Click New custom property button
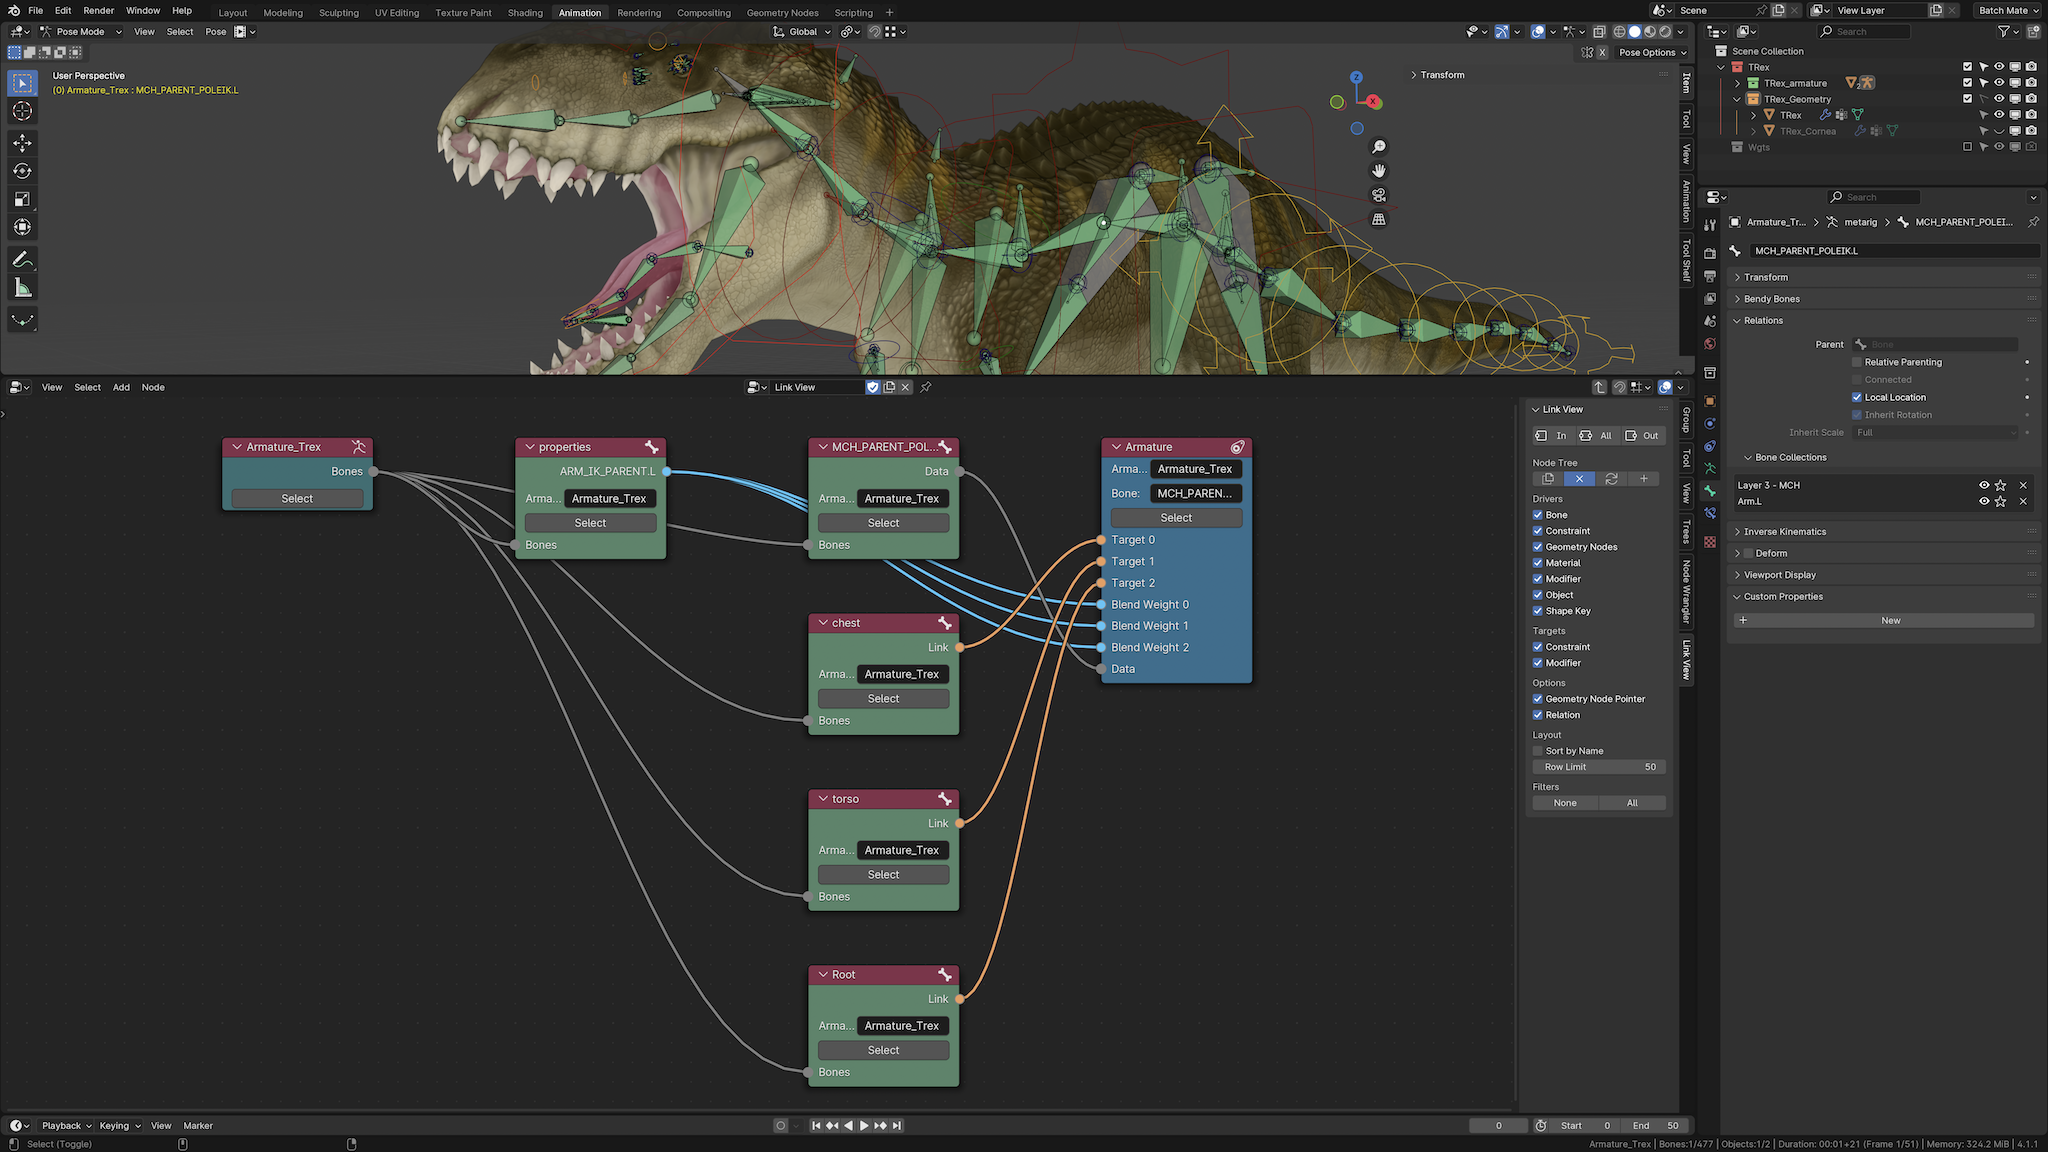2048x1152 pixels. [1883, 621]
